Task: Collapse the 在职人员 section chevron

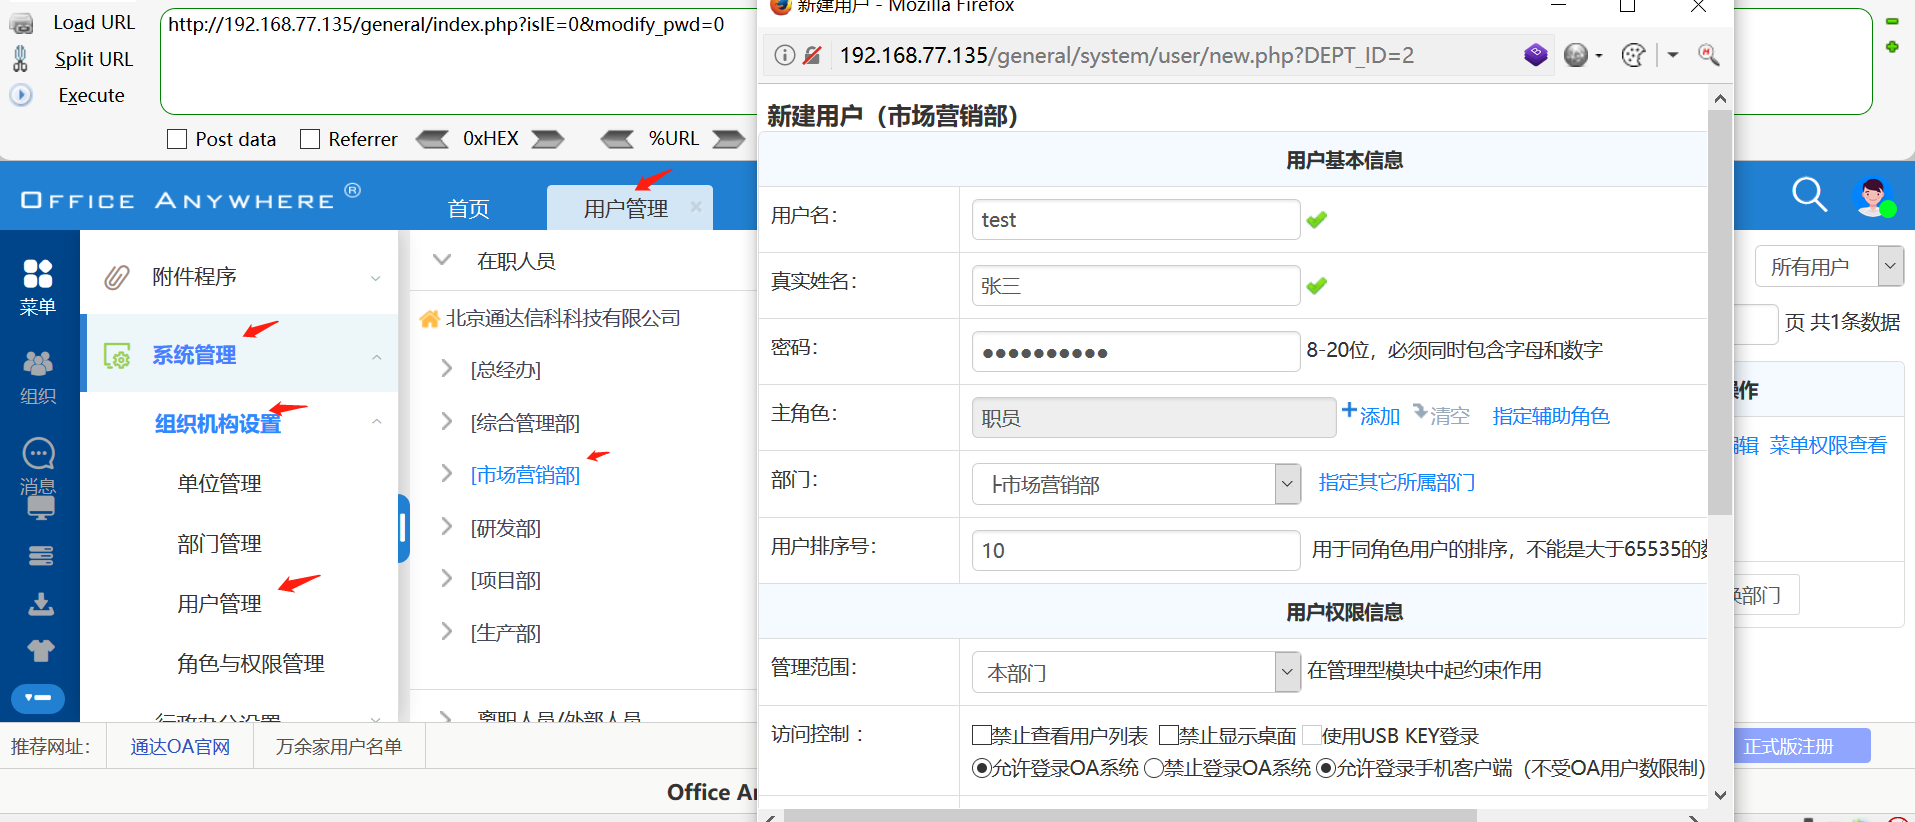Action: coord(441,260)
